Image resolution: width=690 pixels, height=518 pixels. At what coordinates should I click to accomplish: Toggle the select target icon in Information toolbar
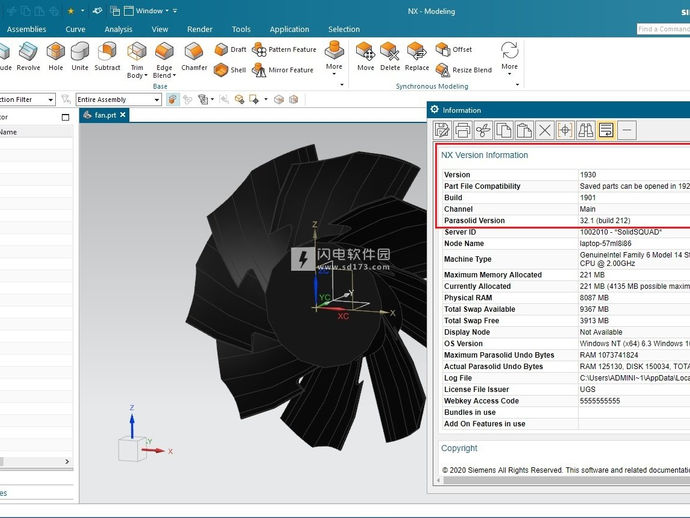point(565,130)
